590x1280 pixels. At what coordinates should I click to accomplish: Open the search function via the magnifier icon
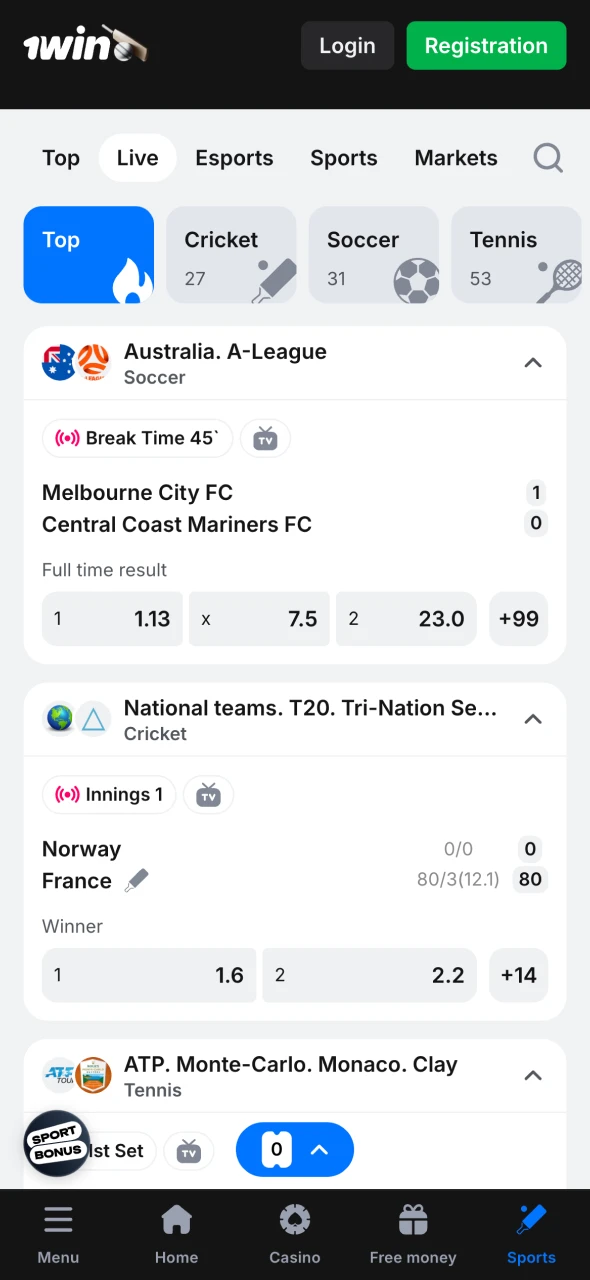pos(548,158)
